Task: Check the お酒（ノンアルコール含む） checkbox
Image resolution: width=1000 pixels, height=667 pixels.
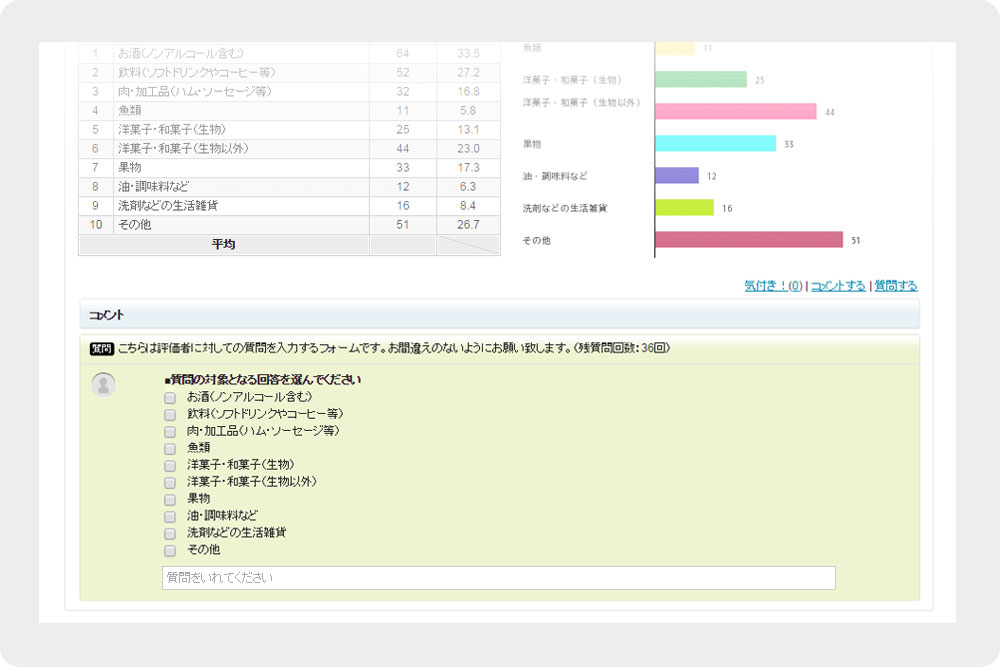Action: coord(170,396)
